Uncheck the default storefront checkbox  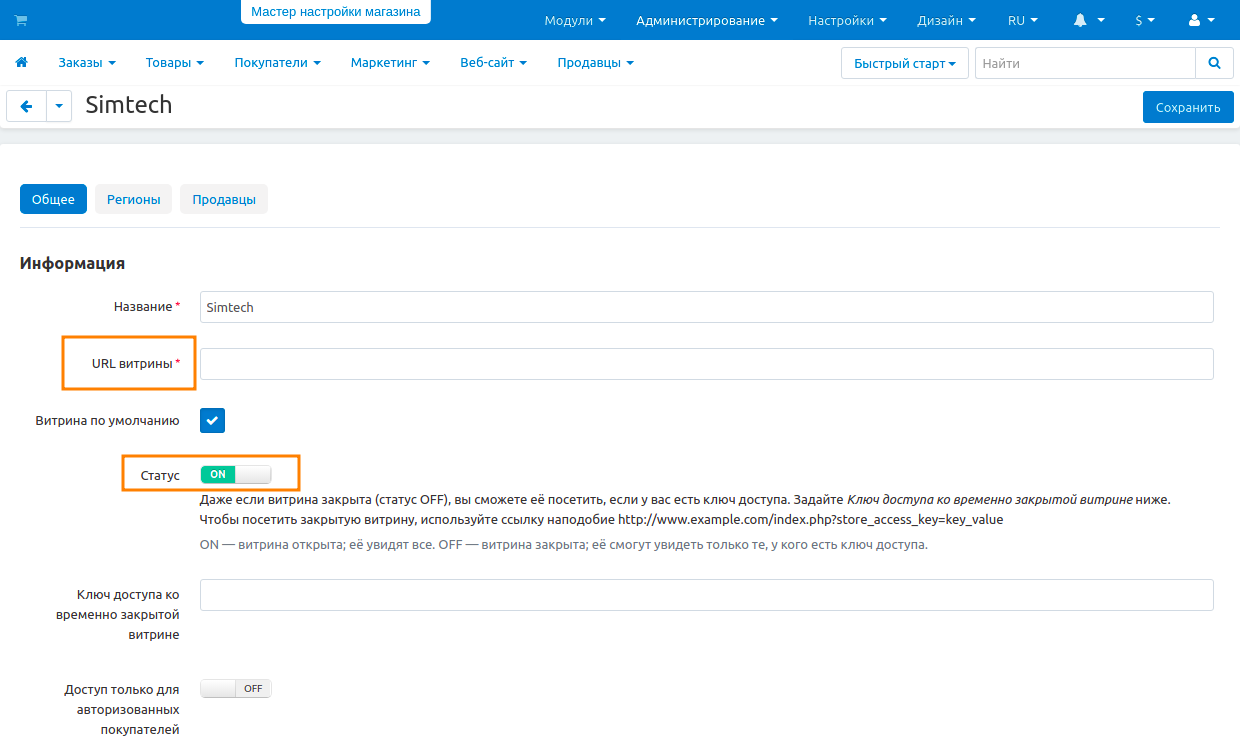(x=213, y=421)
